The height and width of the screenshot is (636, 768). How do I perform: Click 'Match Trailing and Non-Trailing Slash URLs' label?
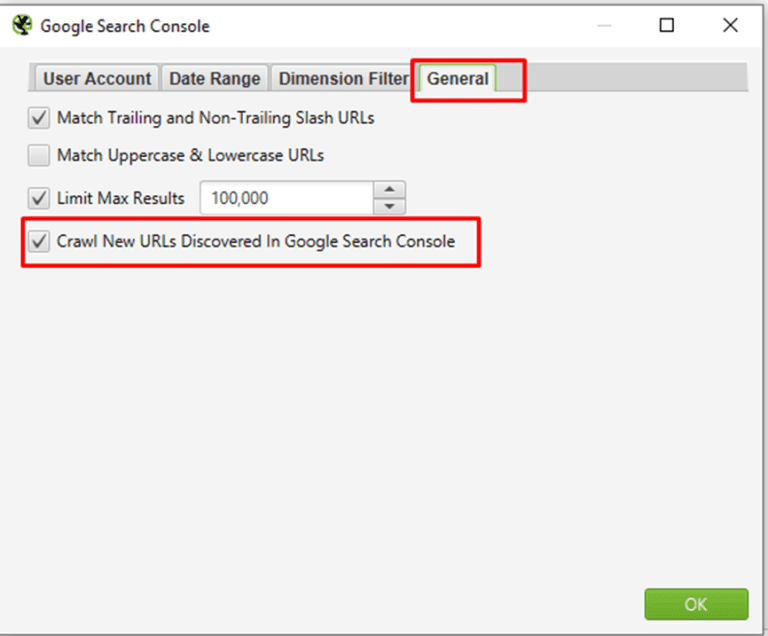tap(216, 118)
